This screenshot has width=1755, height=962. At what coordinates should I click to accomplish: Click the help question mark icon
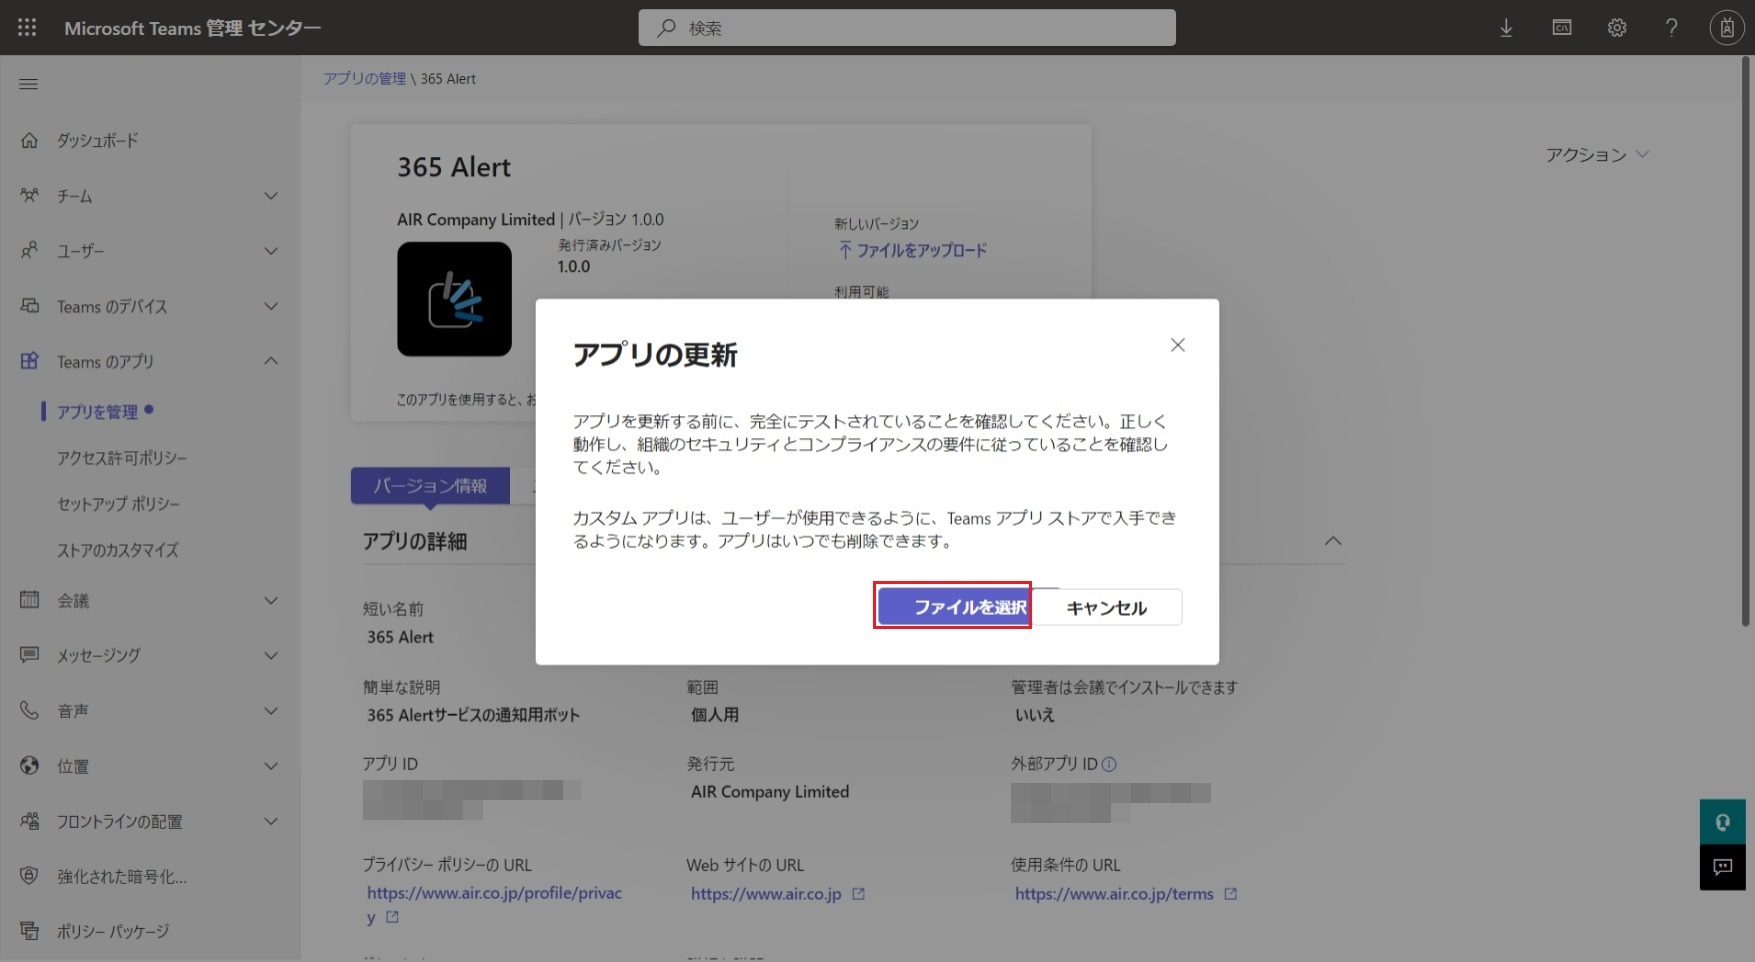1671,28
